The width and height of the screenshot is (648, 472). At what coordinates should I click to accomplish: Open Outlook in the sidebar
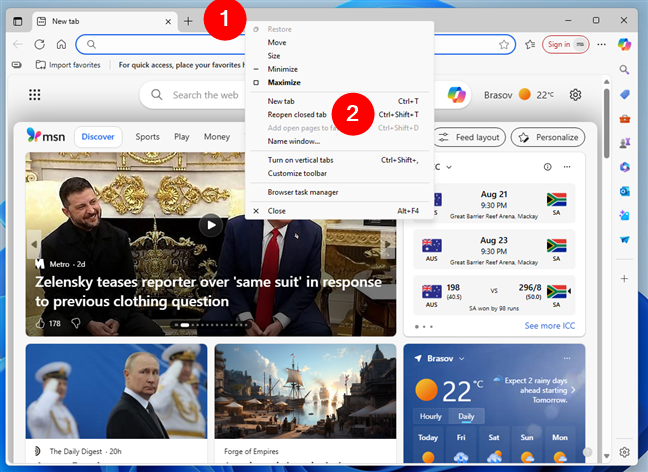click(624, 191)
